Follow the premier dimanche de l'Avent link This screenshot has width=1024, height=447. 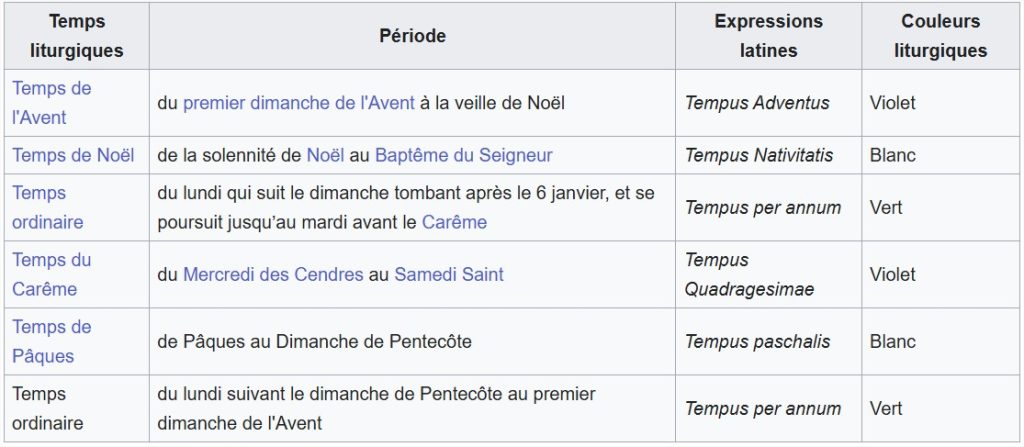(x=298, y=103)
